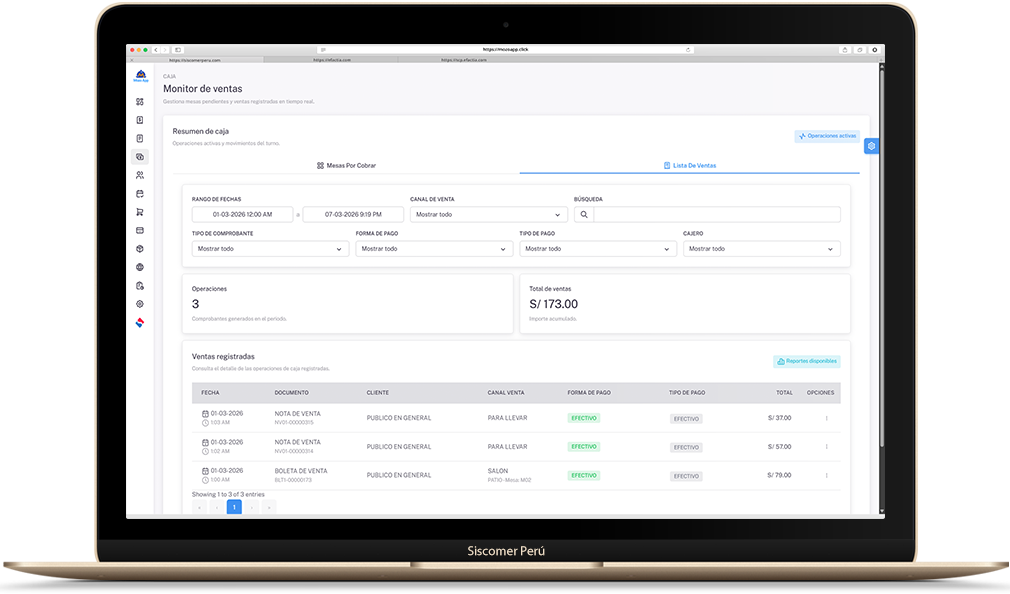Click the search magnifier icon in Búsqueda
The image size is (1010, 594).
click(583, 214)
